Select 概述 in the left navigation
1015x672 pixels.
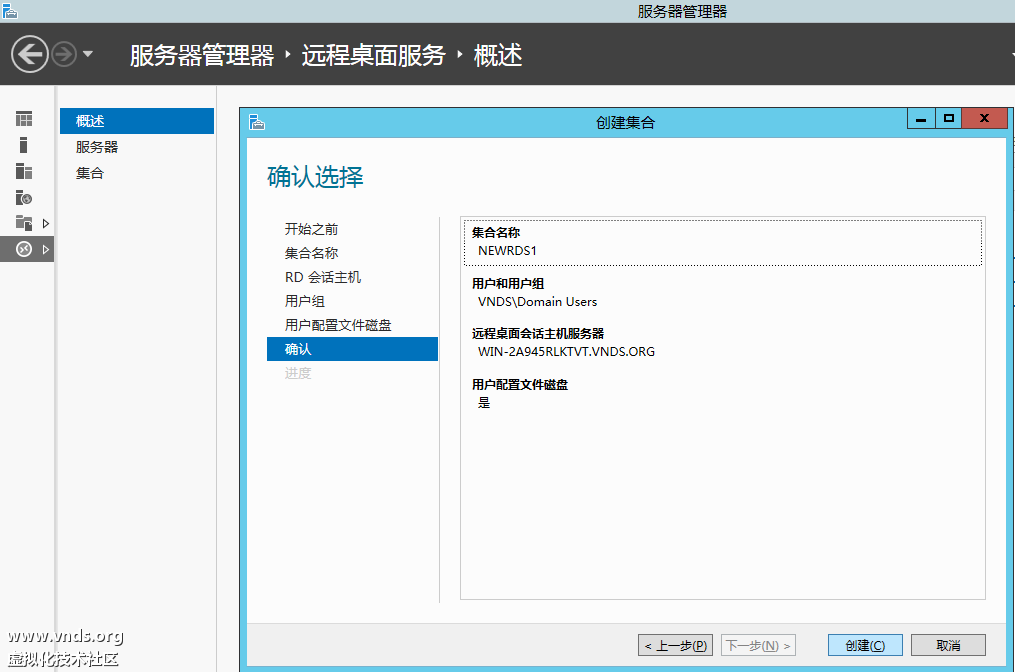137,121
